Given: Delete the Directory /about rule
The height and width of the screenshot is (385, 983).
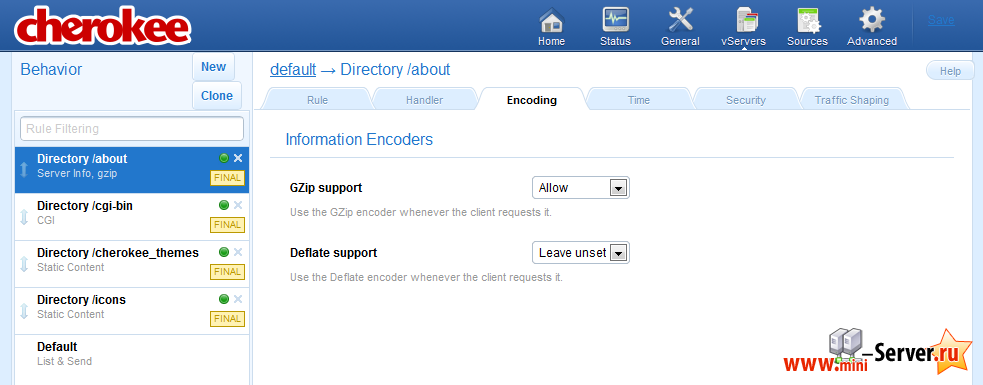Looking at the screenshot, I should pos(238,159).
